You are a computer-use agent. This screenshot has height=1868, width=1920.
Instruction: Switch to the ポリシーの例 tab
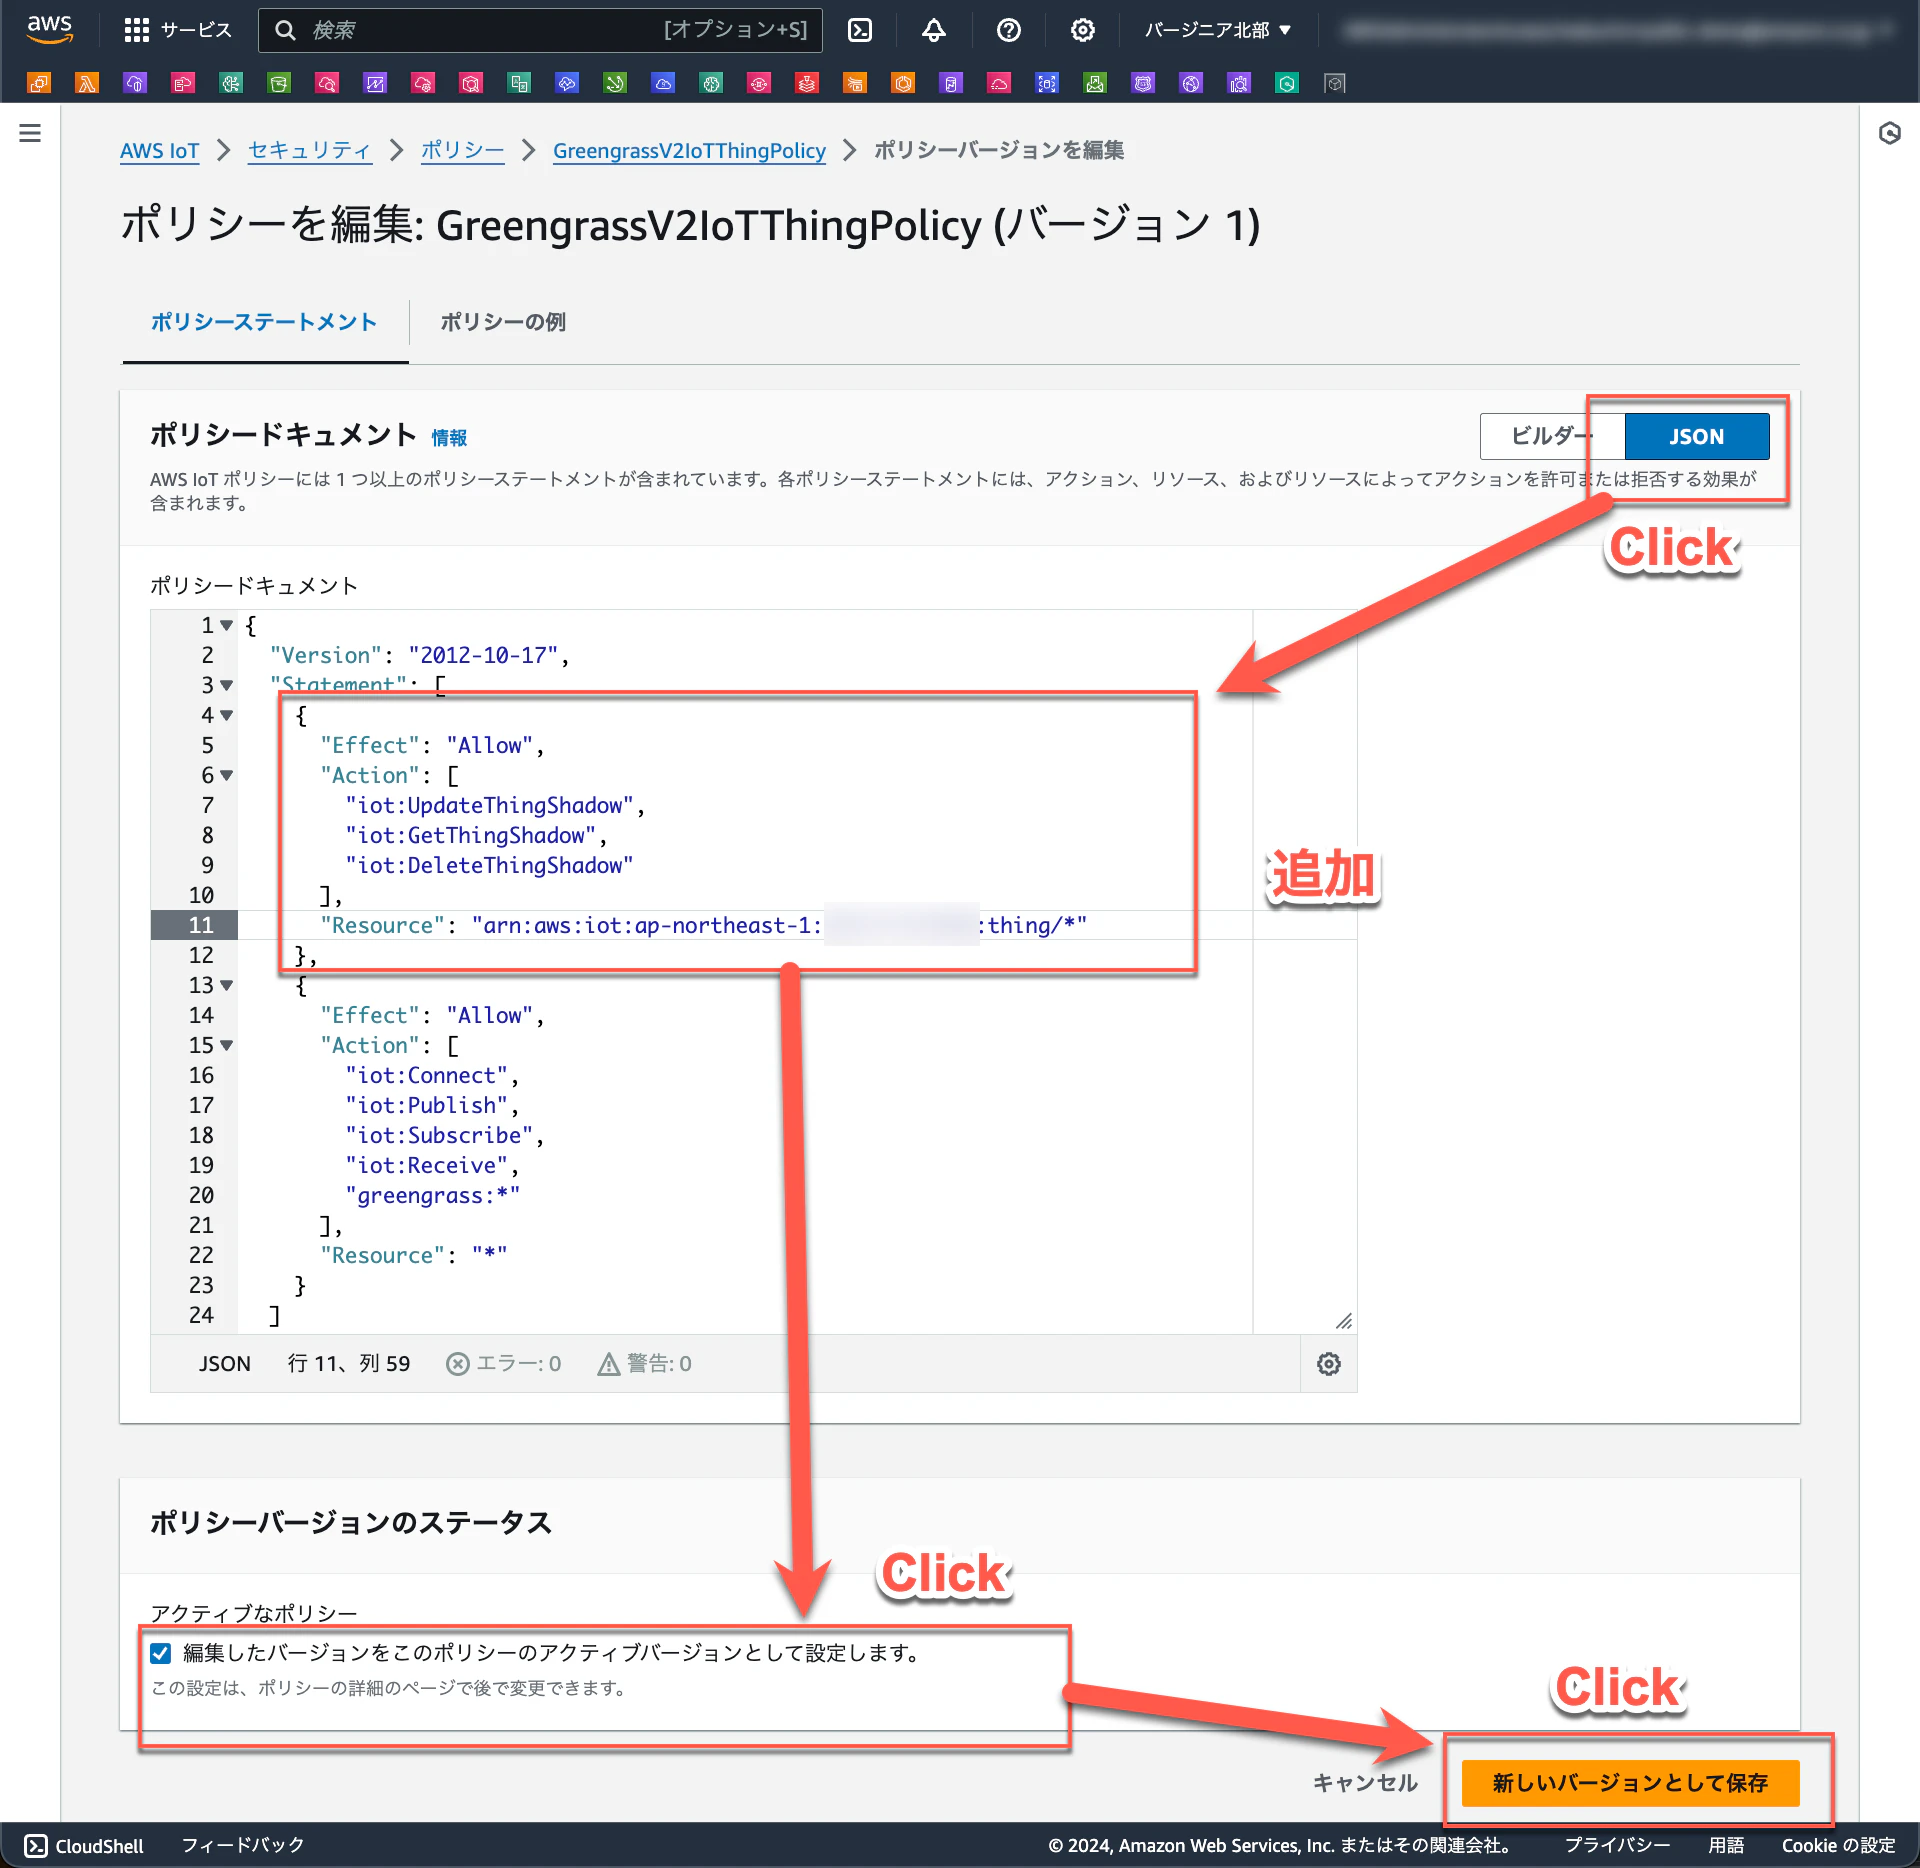coord(503,322)
